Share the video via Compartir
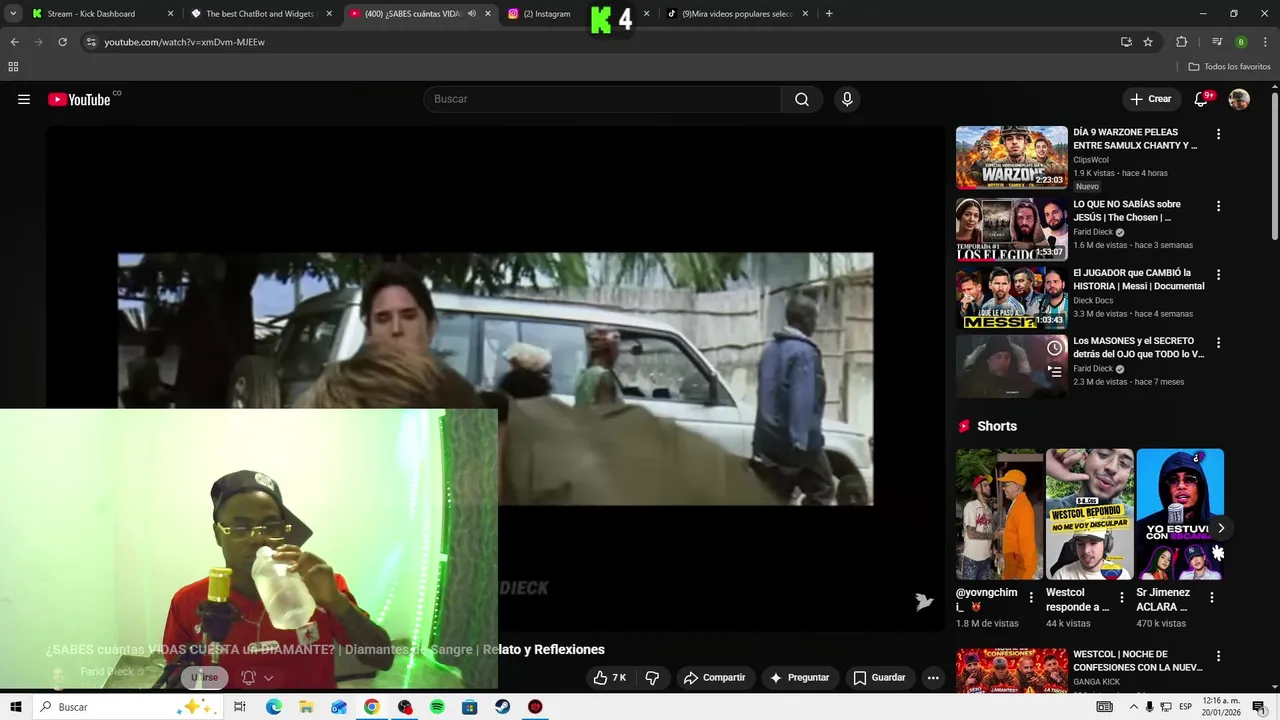Image resolution: width=1280 pixels, height=720 pixels. pos(714,677)
